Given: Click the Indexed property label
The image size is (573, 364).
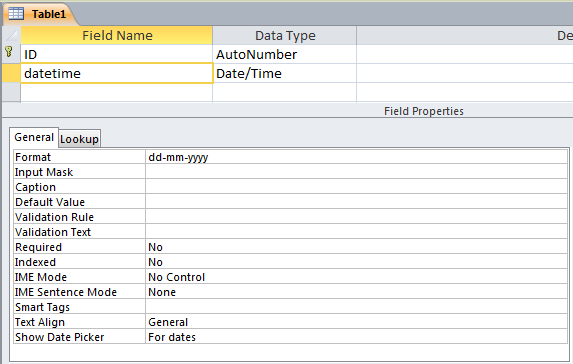Looking at the screenshot, I should (x=79, y=262).
